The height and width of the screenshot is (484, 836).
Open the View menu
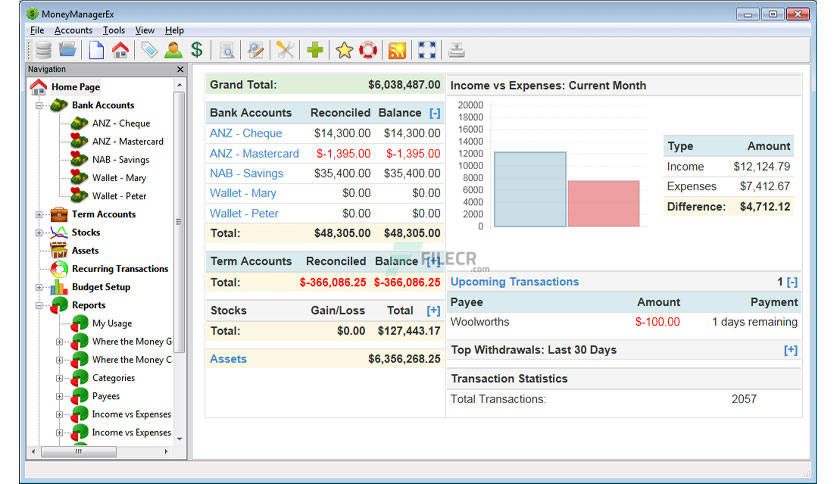[144, 30]
